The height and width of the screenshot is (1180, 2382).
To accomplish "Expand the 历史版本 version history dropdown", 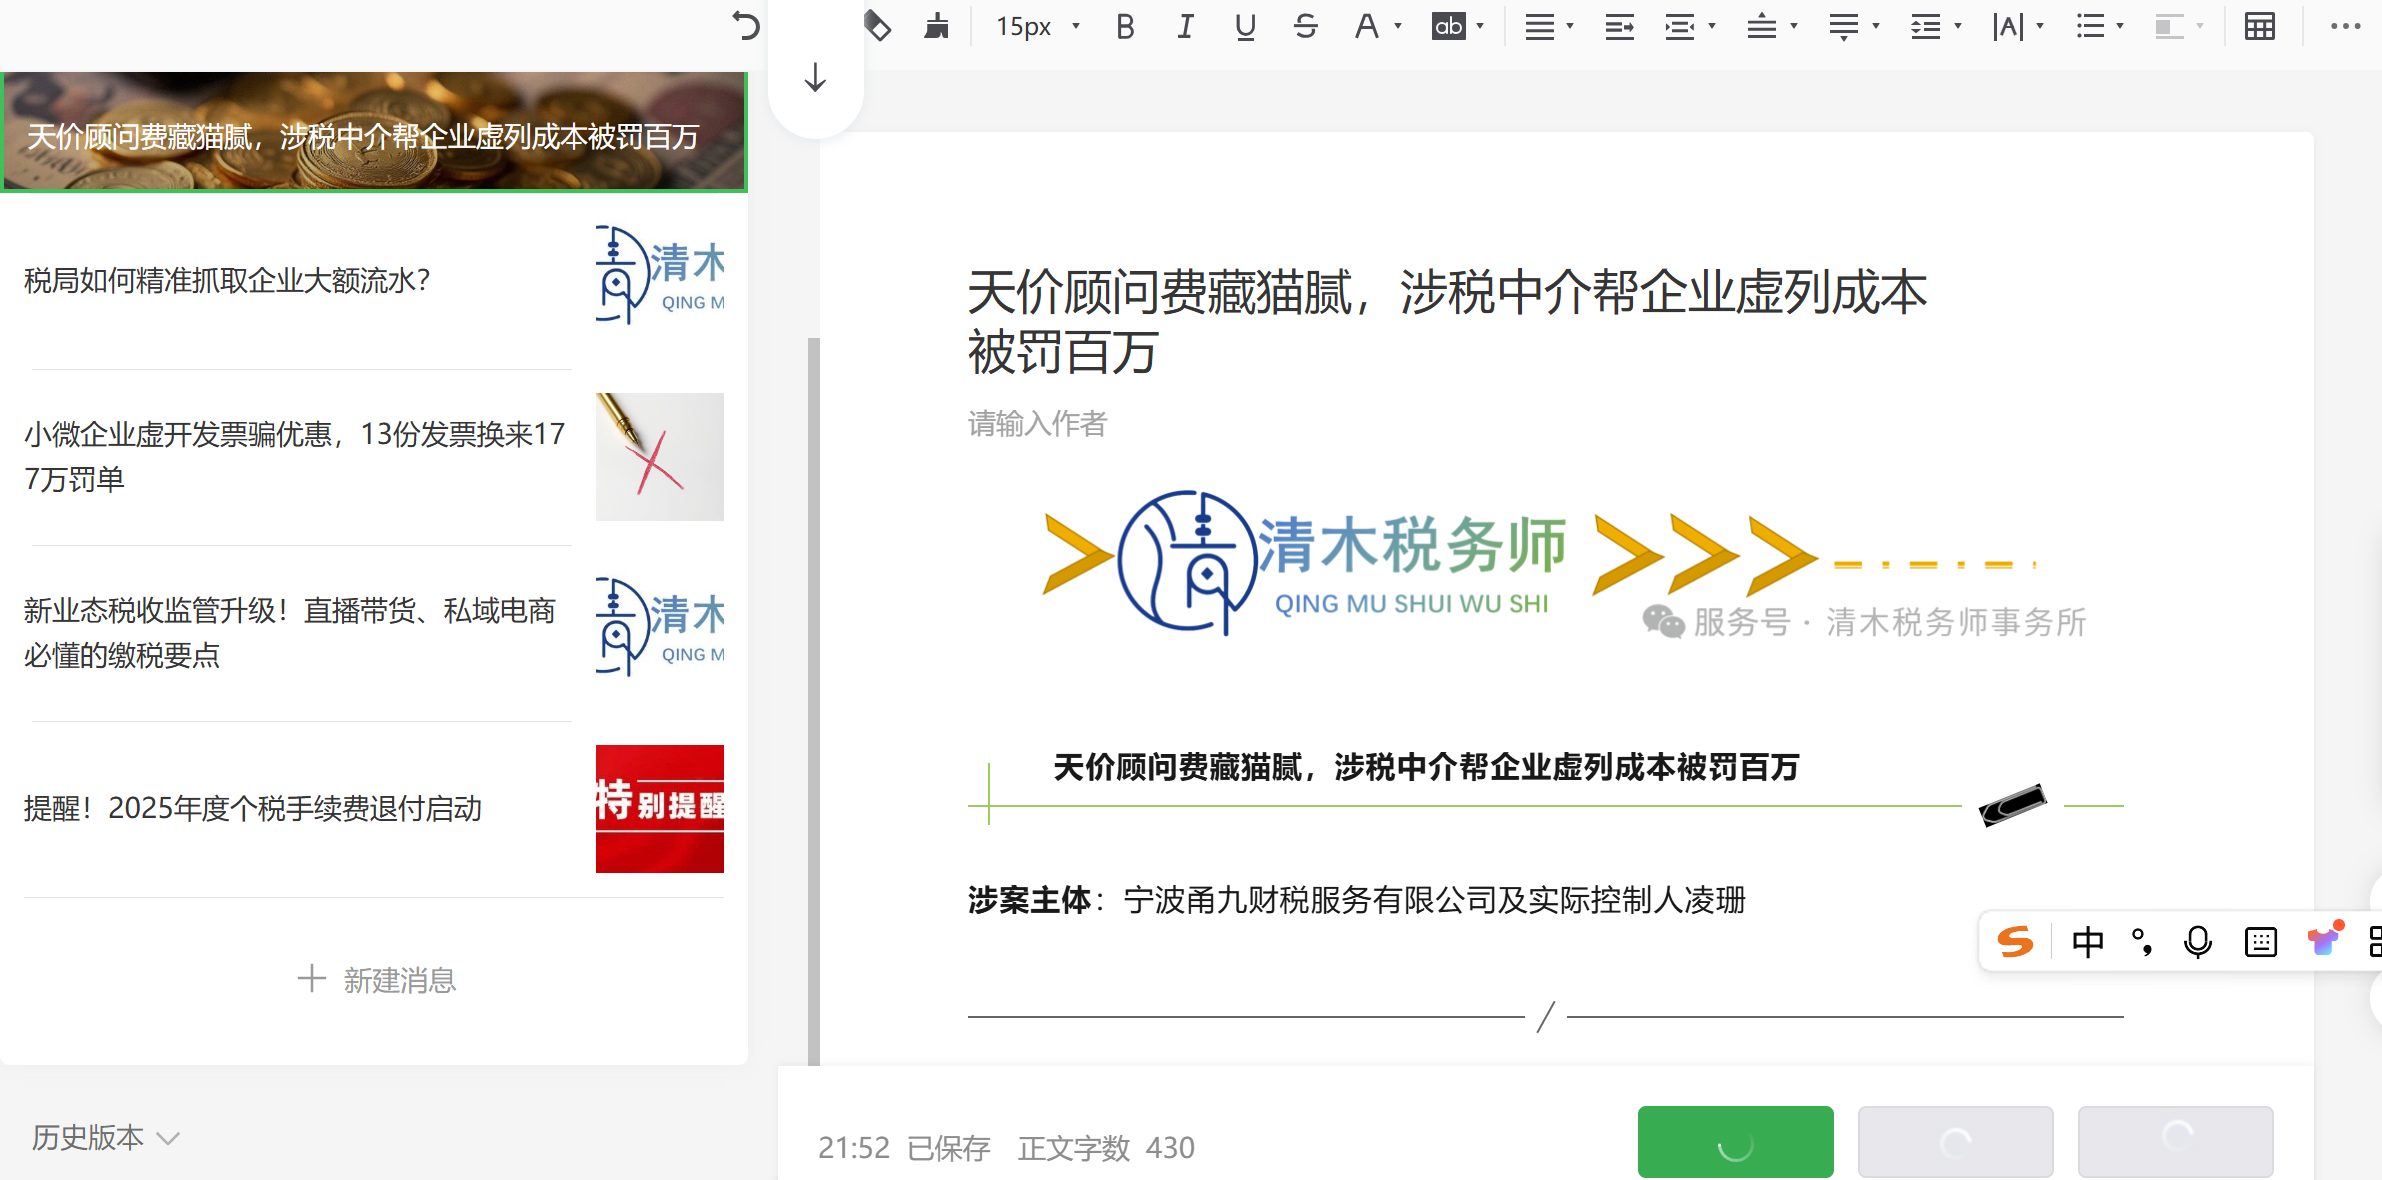I will [x=105, y=1137].
